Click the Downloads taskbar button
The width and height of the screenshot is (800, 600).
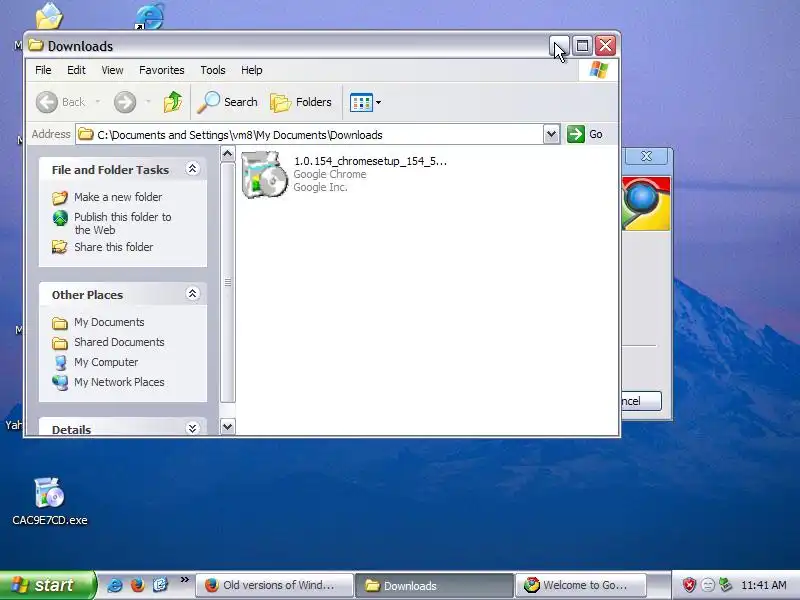tap(434, 585)
